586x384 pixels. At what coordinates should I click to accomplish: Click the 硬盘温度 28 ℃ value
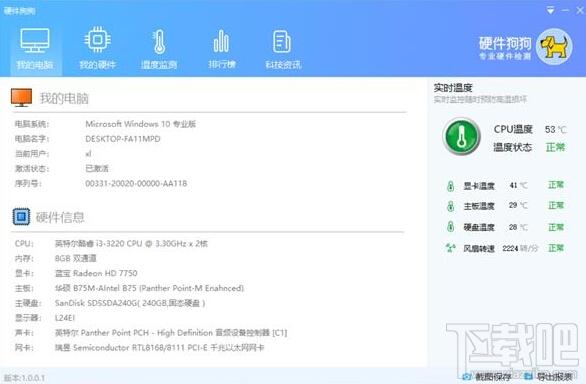click(518, 227)
